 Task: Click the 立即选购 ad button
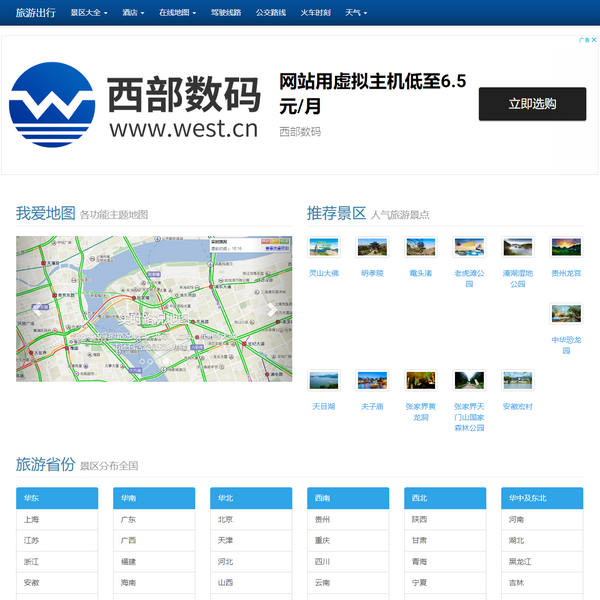click(x=532, y=104)
